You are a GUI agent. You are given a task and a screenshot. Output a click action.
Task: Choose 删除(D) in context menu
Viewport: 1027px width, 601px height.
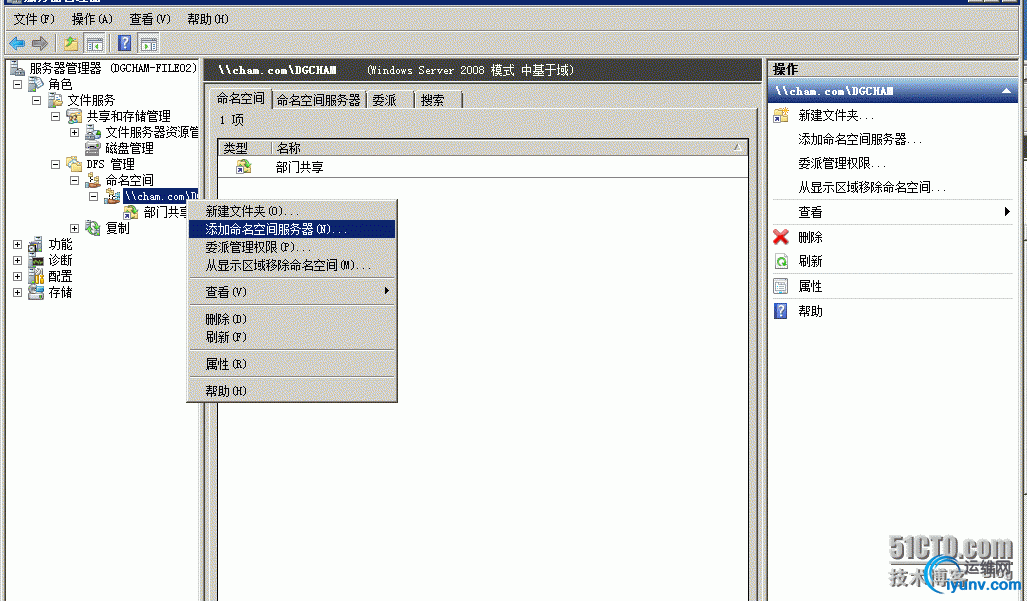292,319
